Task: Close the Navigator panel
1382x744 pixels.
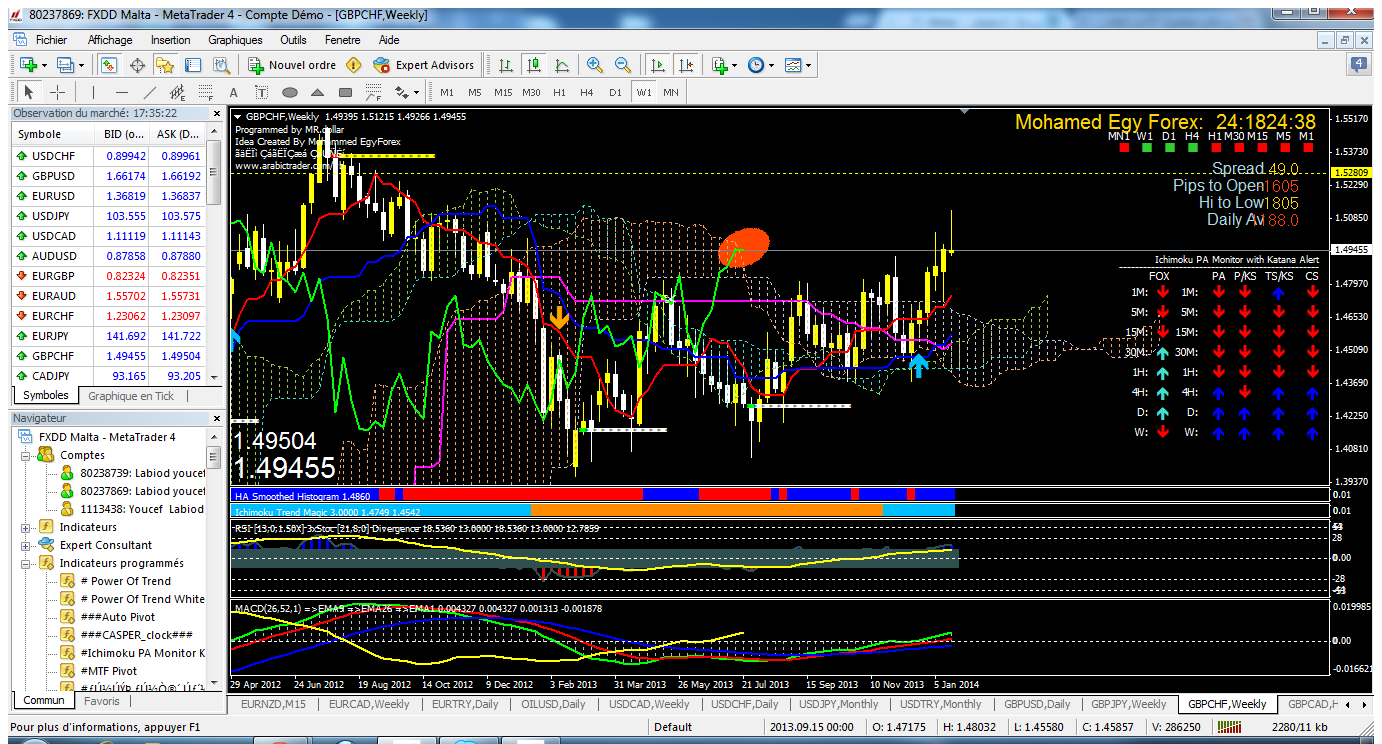Action: coord(215,419)
